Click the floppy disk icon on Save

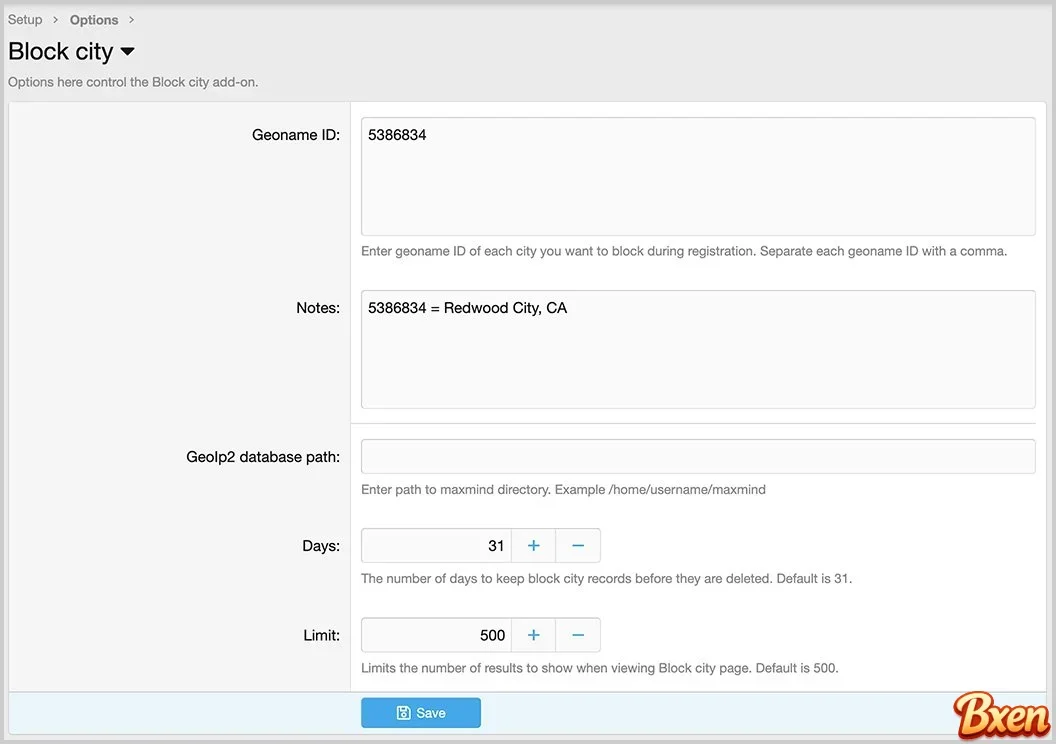403,713
